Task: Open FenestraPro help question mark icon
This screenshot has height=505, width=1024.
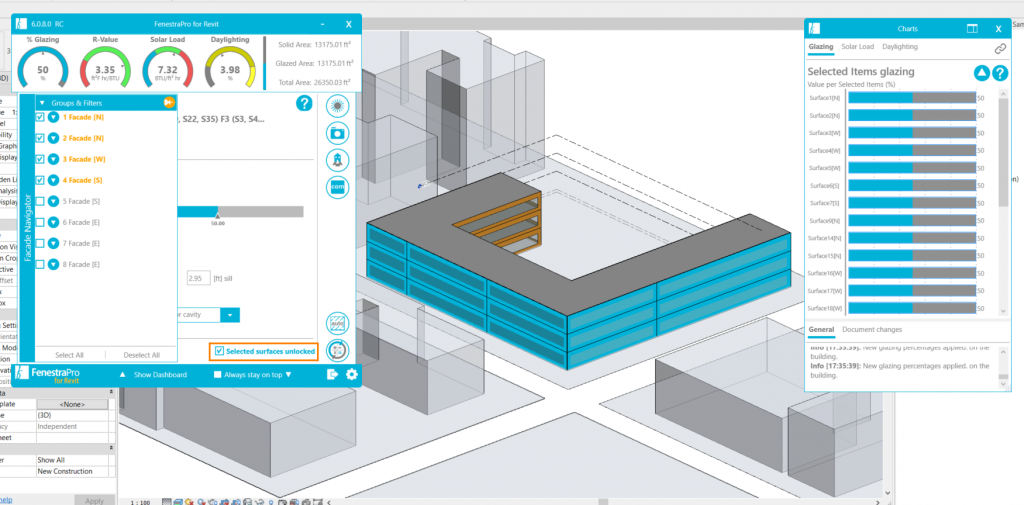Action: point(304,103)
